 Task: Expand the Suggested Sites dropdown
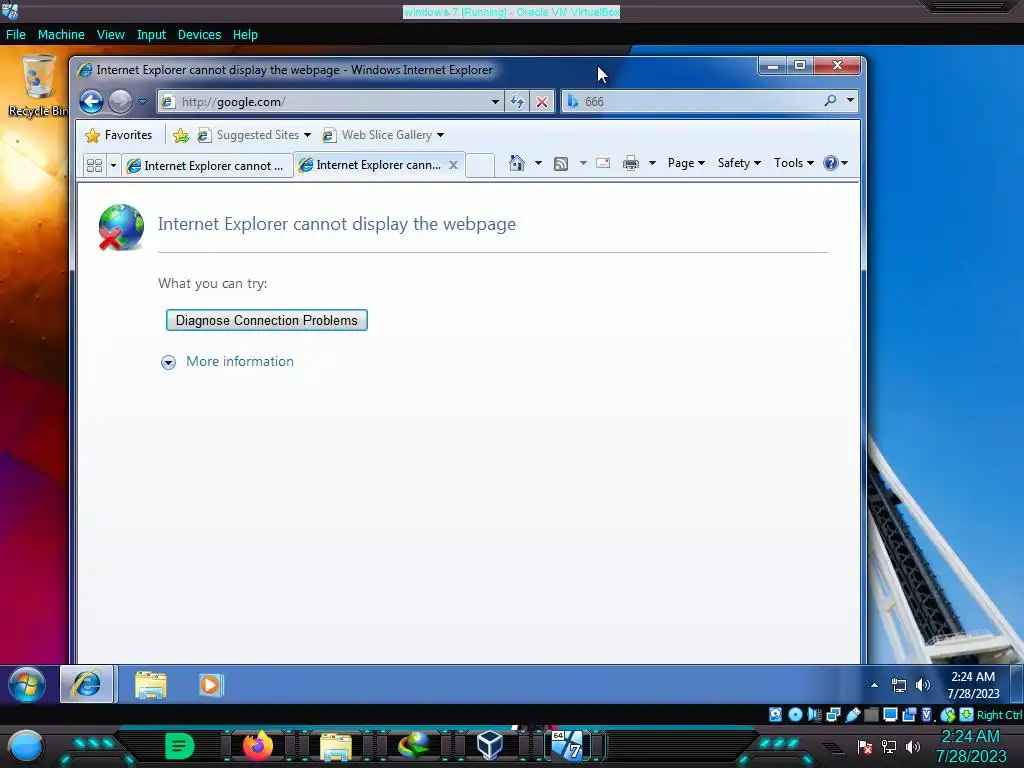(307, 135)
